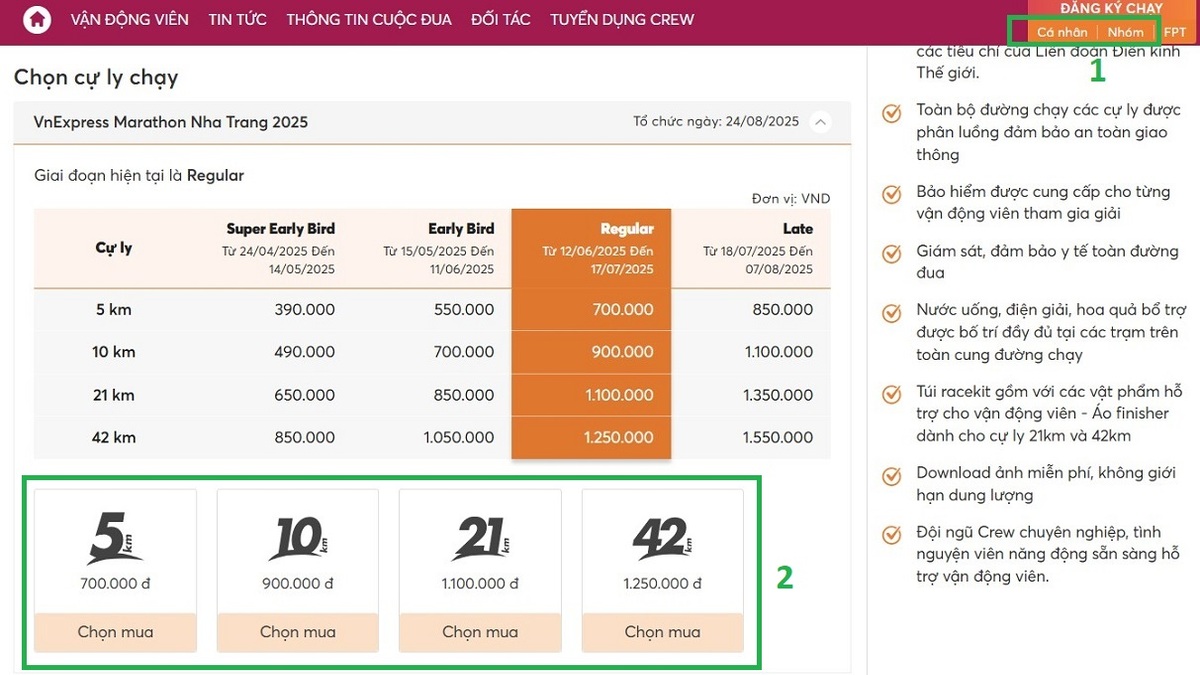
Task: Click checkmark icon beside 'Download ảnh miễn phí'
Action: pos(891,476)
